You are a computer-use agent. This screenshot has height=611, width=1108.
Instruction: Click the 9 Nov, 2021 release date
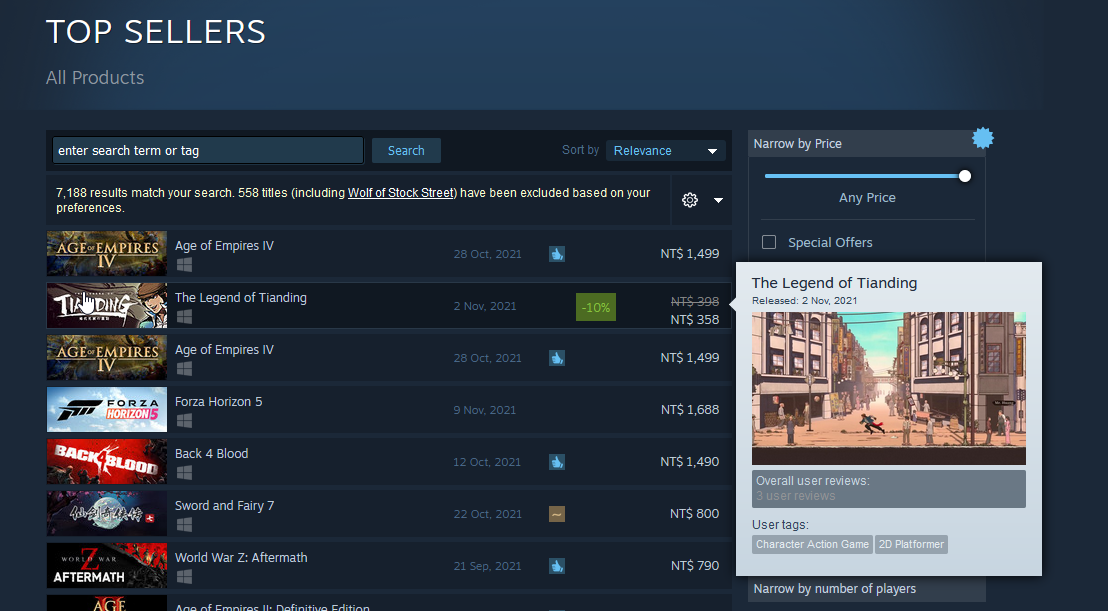485,410
